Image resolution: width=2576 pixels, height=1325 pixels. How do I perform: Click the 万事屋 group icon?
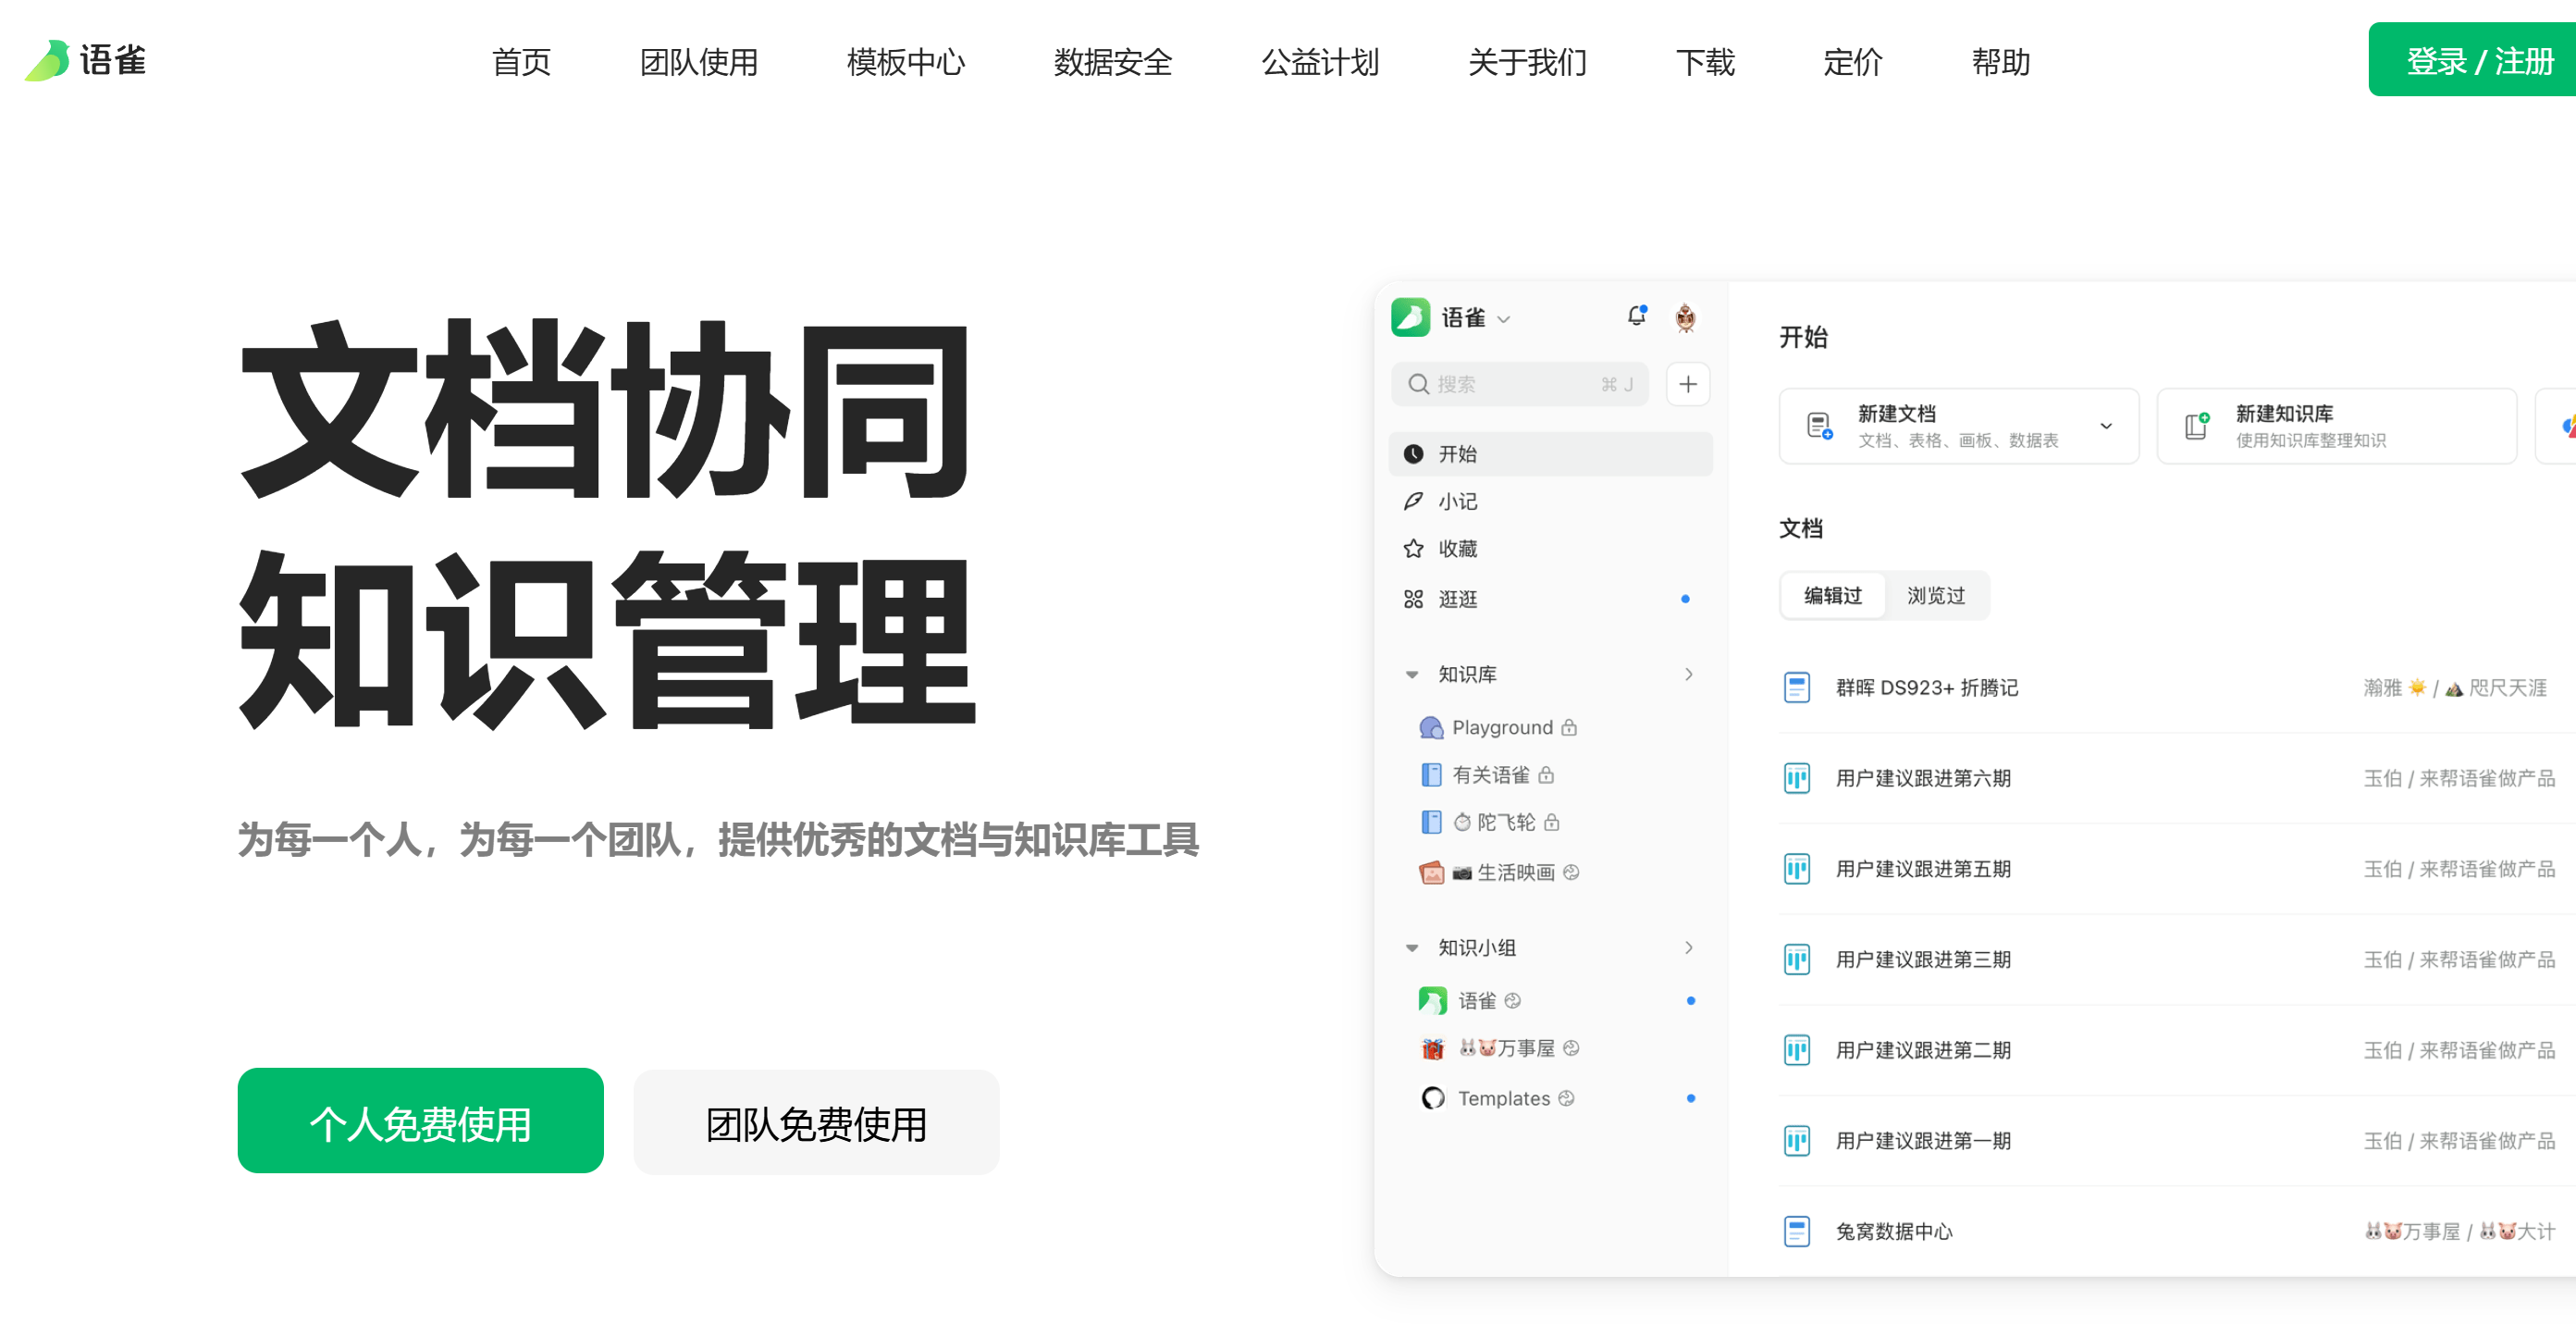point(1432,1048)
